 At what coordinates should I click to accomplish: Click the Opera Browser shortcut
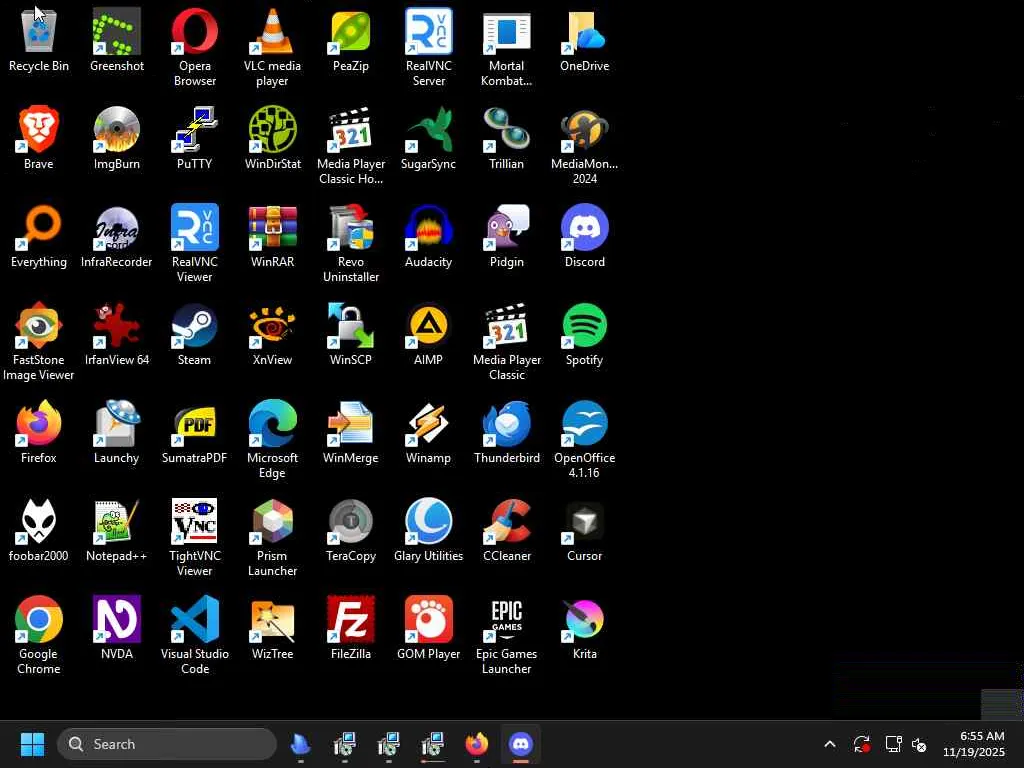(x=195, y=31)
